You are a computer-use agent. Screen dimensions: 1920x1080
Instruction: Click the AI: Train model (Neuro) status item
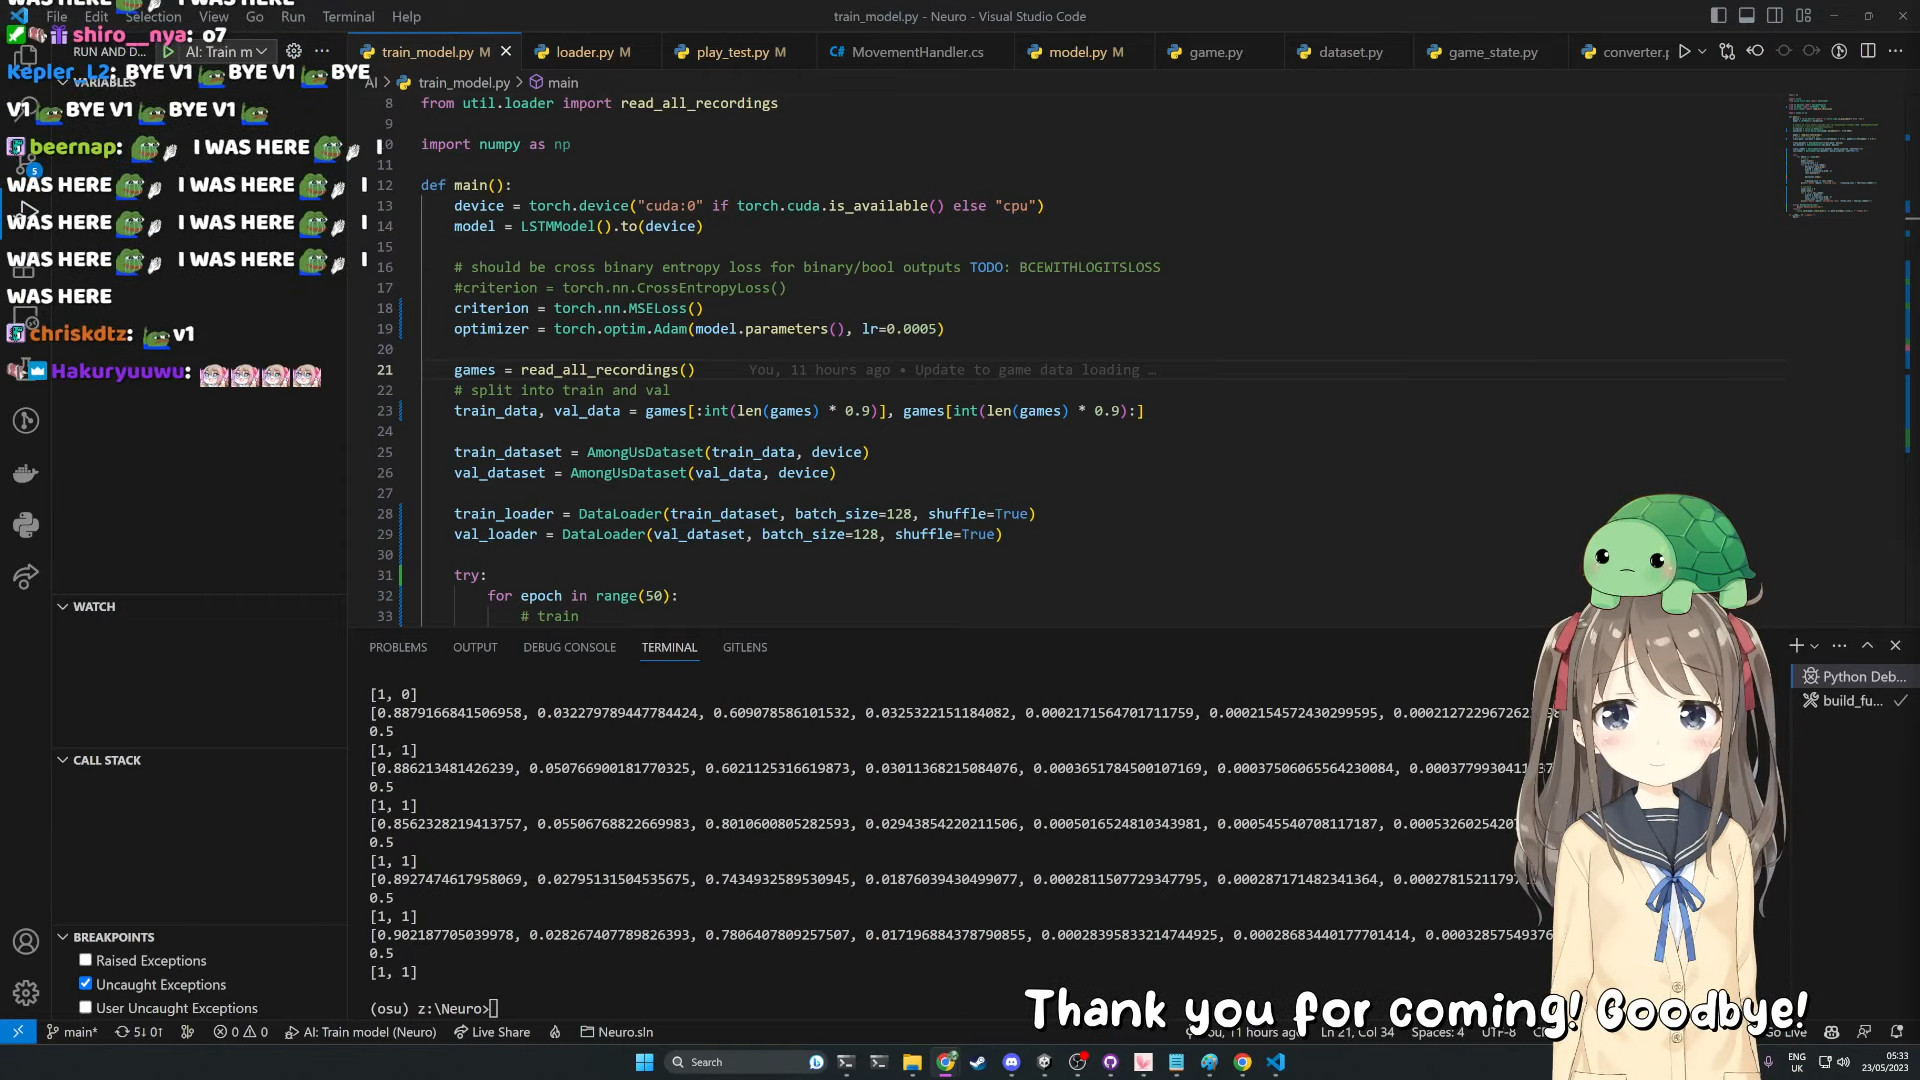click(x=361, y=1032)
